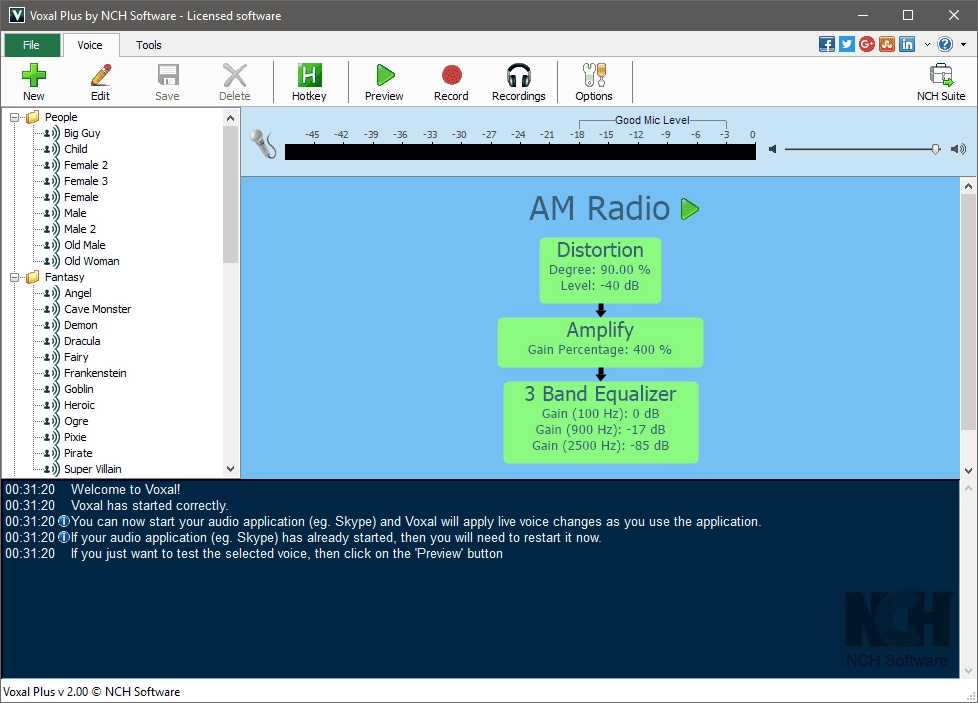
Task: Start recording with Record button
Action: tap(451, 82)
